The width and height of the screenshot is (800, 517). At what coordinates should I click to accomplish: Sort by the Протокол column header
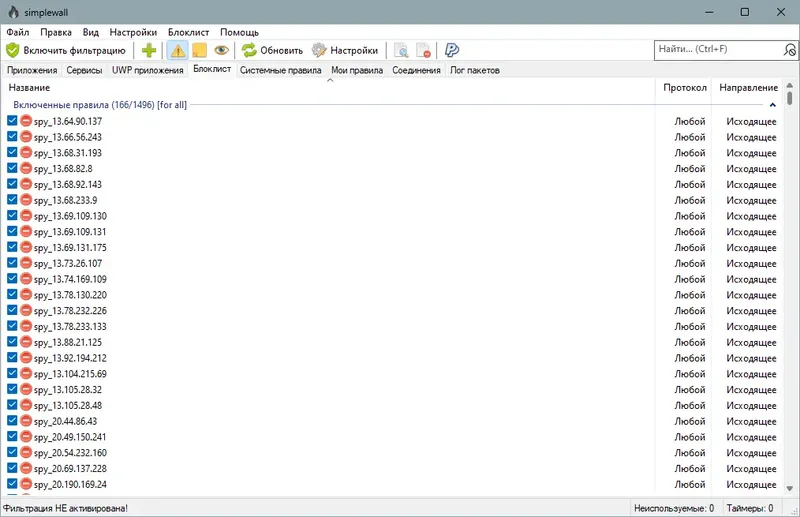pyautogui.click(x=684, y=88)
